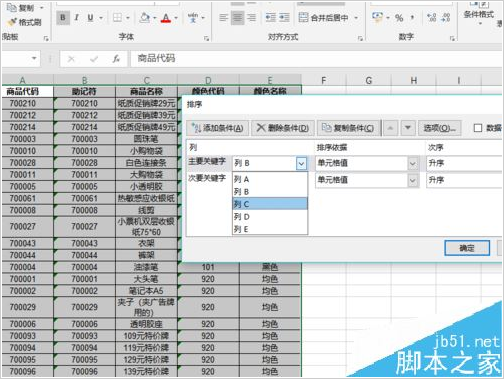
Task: Increase decimal places
Action: (x=432, y=17)
